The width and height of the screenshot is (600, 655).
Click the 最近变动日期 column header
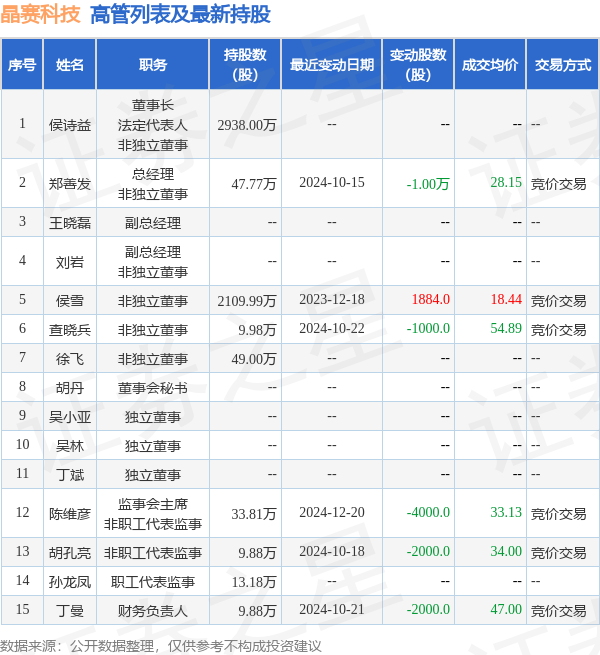(x=332, y=65)
